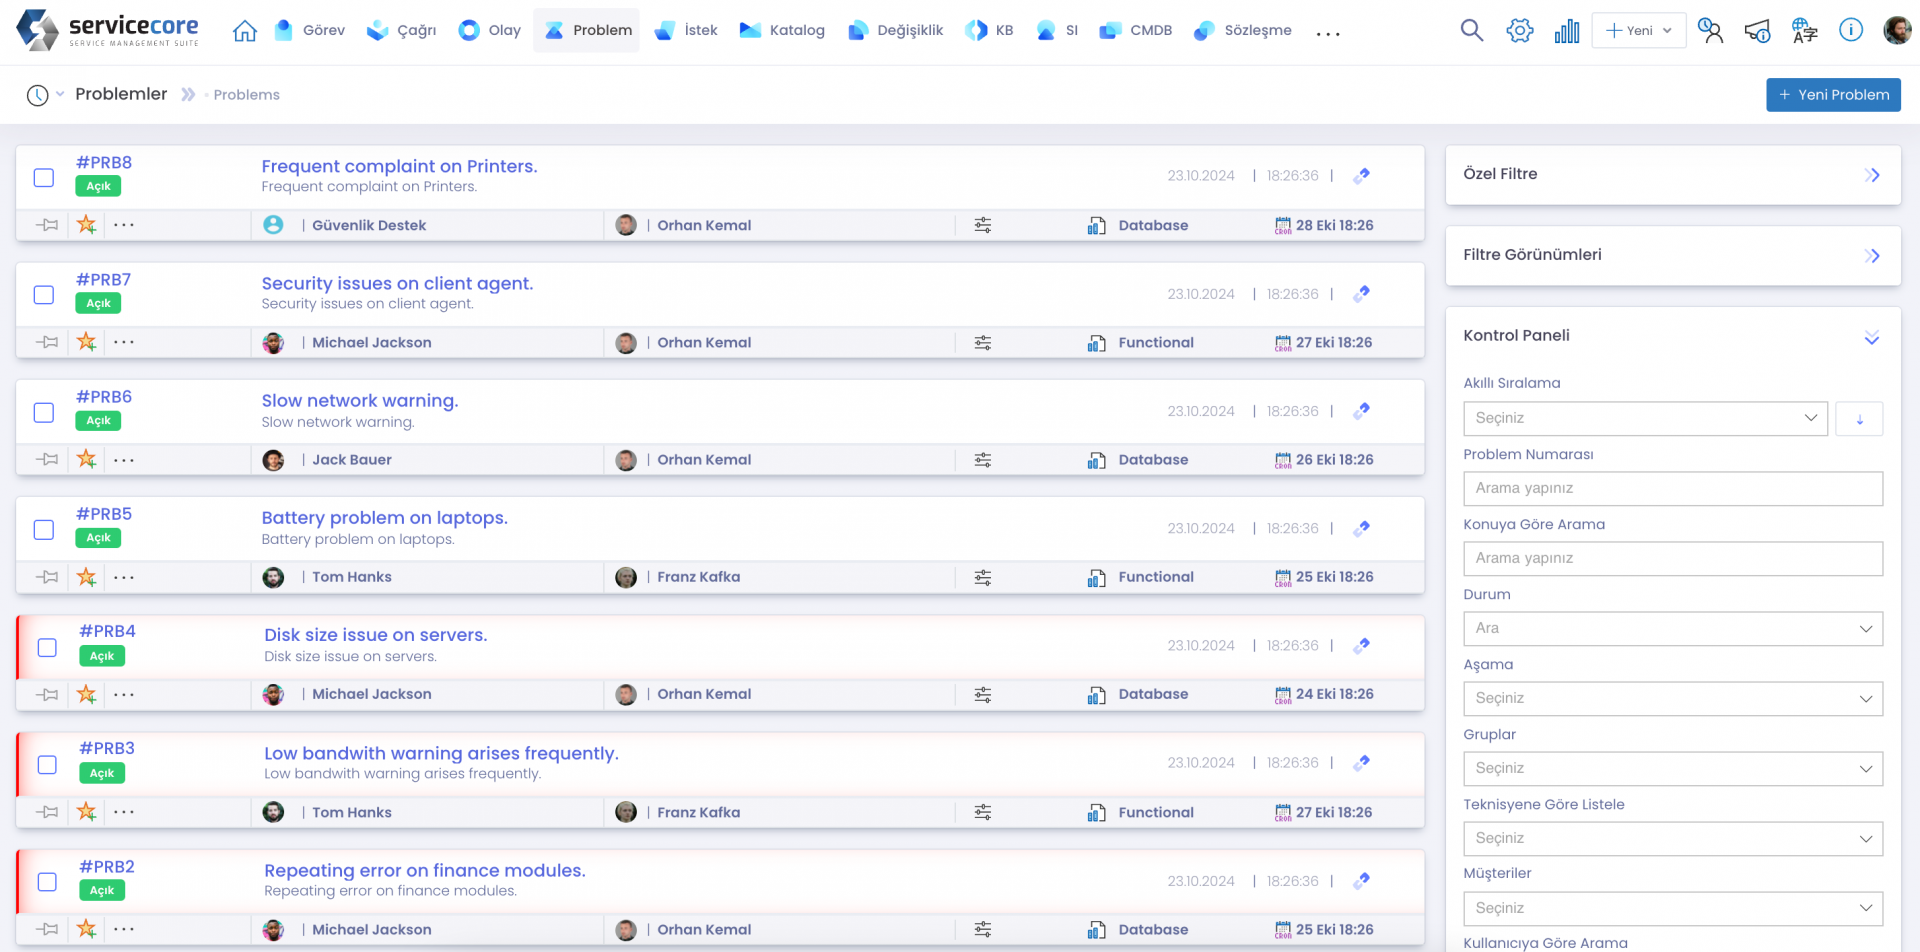This screenshot has width=1920, height=952.
Task: Click the search magnifier icon in header
Action: click(x=1471, y=31)
